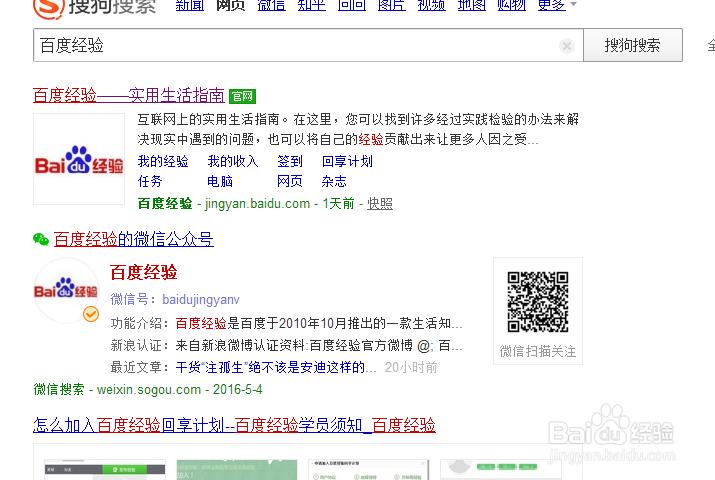Switch to the 购物 search tab
The height and width of the screenshot is (480, 715).
tap(512, 5)
